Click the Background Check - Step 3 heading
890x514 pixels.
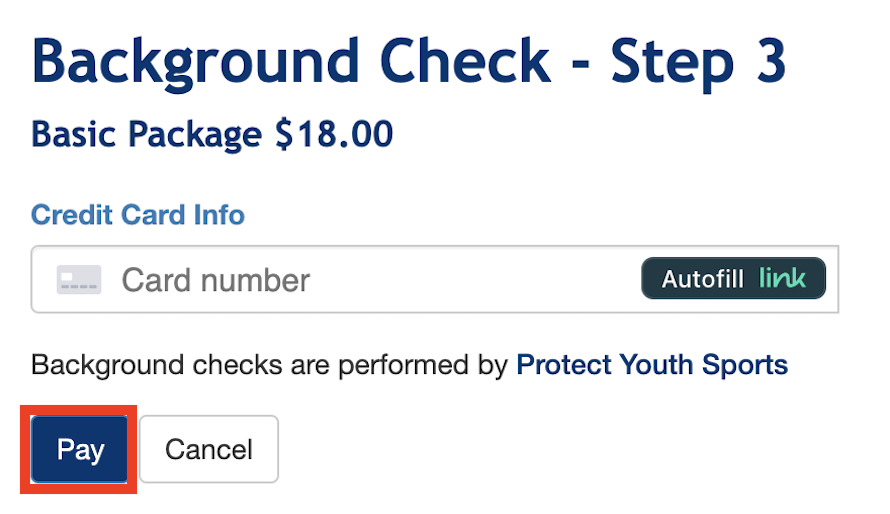point(409,62)
